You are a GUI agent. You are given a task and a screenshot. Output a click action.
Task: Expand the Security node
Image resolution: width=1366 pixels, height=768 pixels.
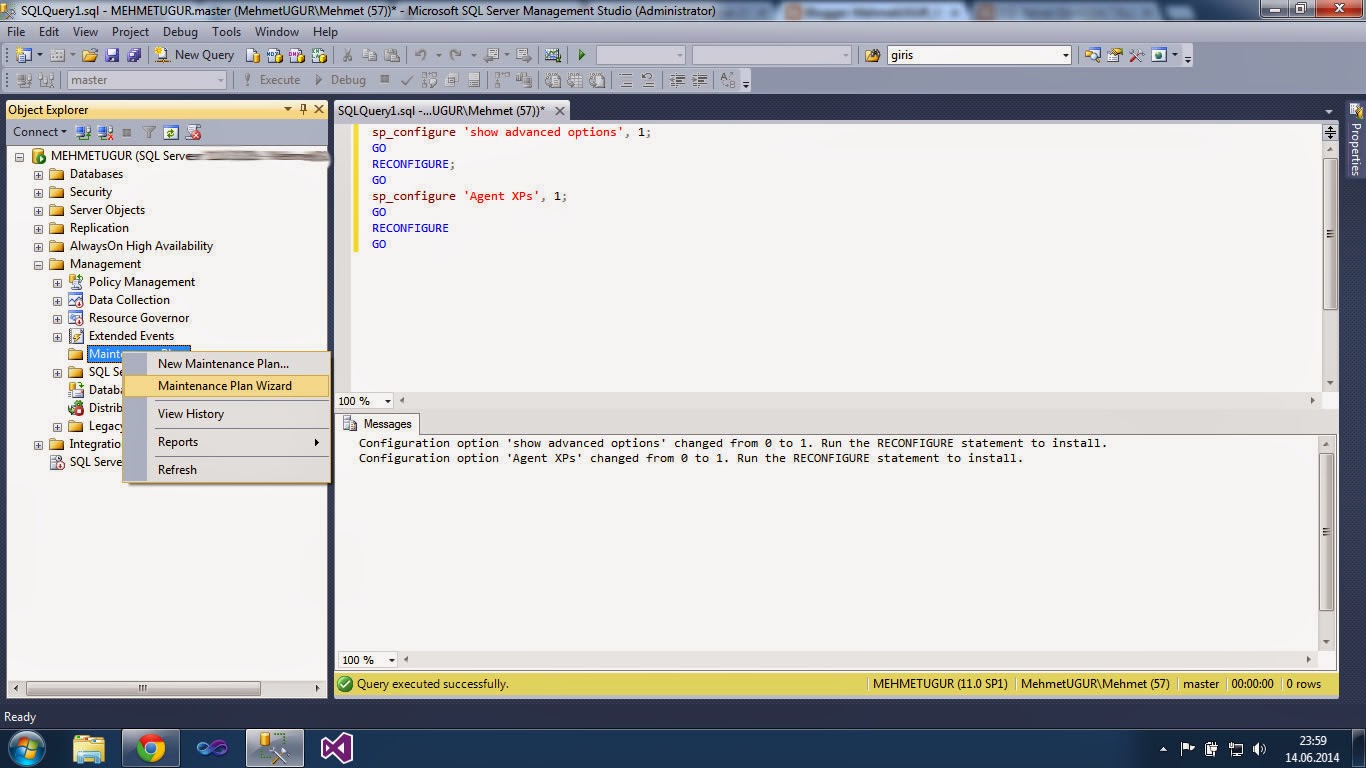[x=39, y=193]
